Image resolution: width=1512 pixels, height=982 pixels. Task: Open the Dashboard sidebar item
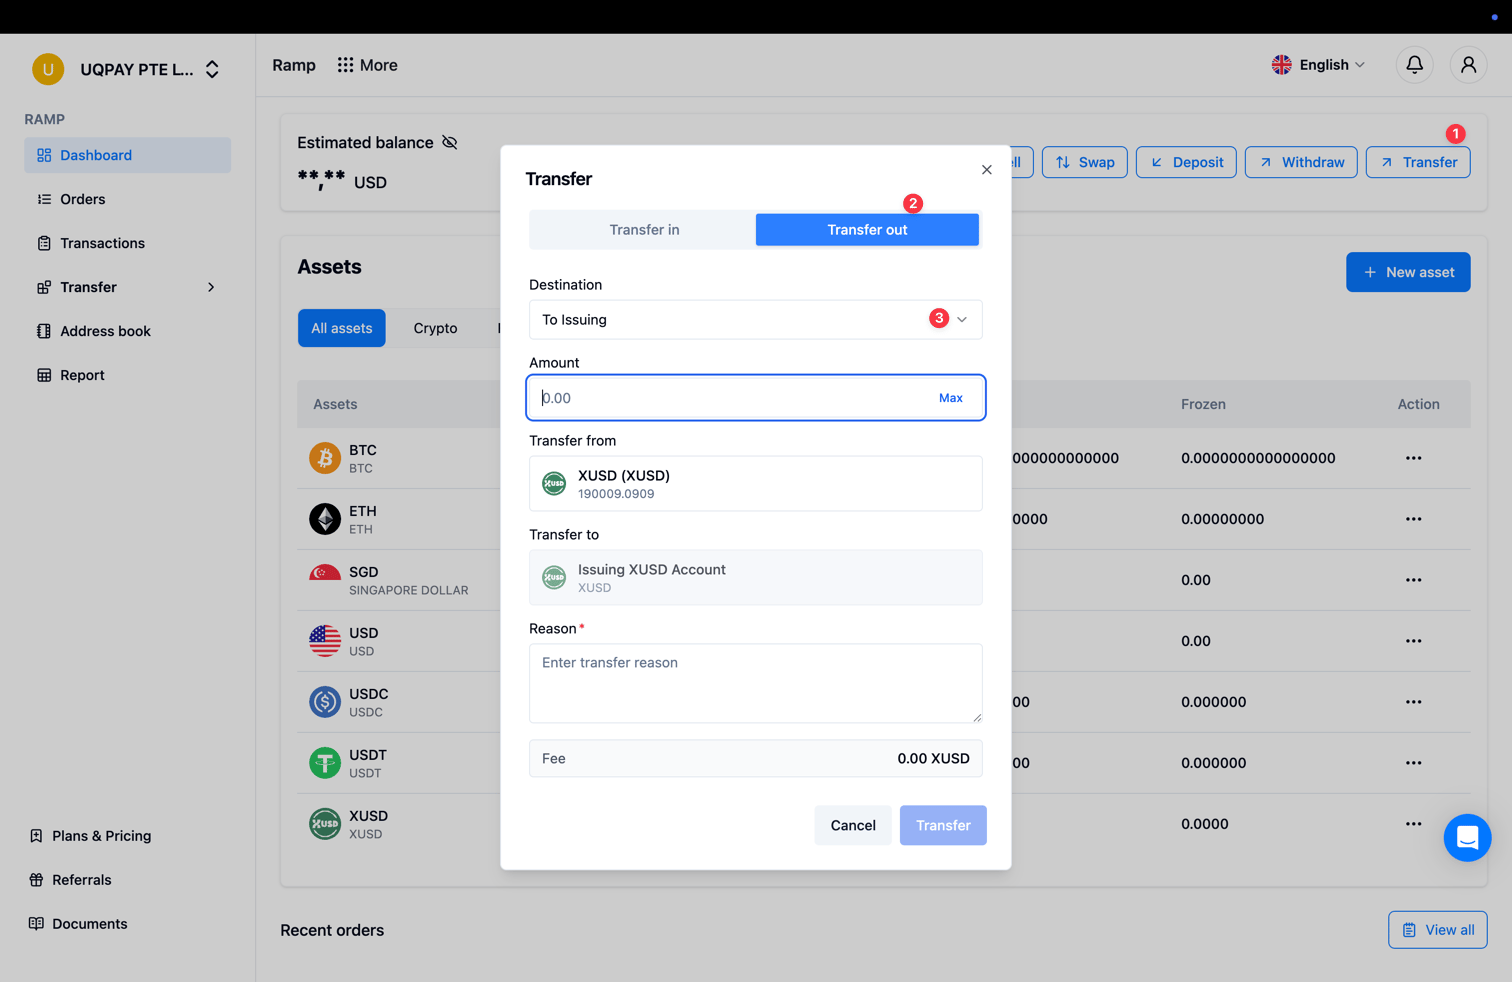(127, 155)
